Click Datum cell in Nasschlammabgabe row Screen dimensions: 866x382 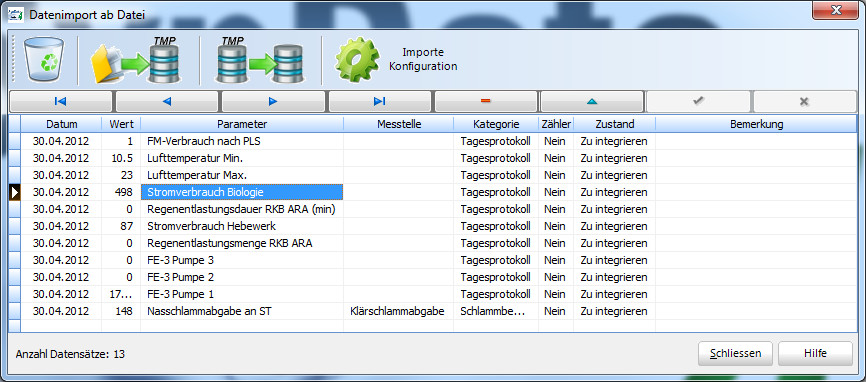pyautogui.click(x=61, y=311)
